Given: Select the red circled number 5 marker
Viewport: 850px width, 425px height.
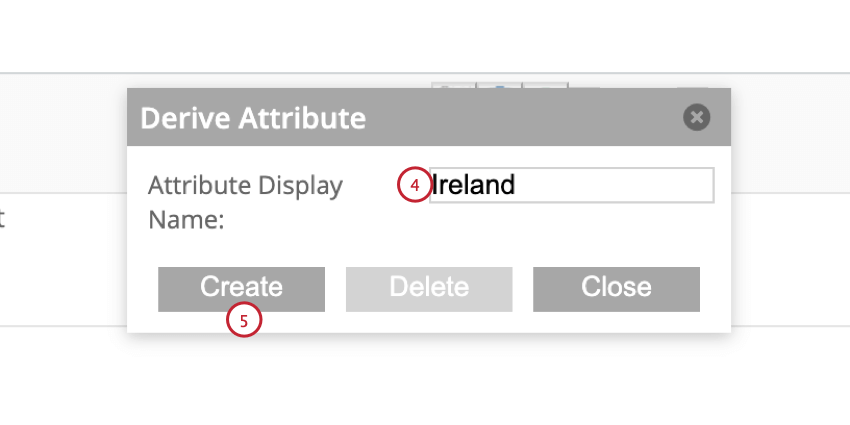Looking at the screenshot, I should click(244, 320).
